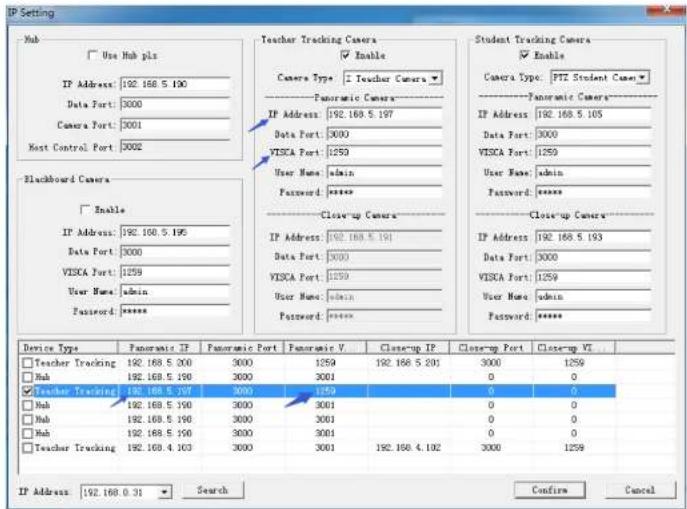Tick Enable under Blackboard Camera
Viewport: 687px width, 509px height.
[x=85, y=209]
